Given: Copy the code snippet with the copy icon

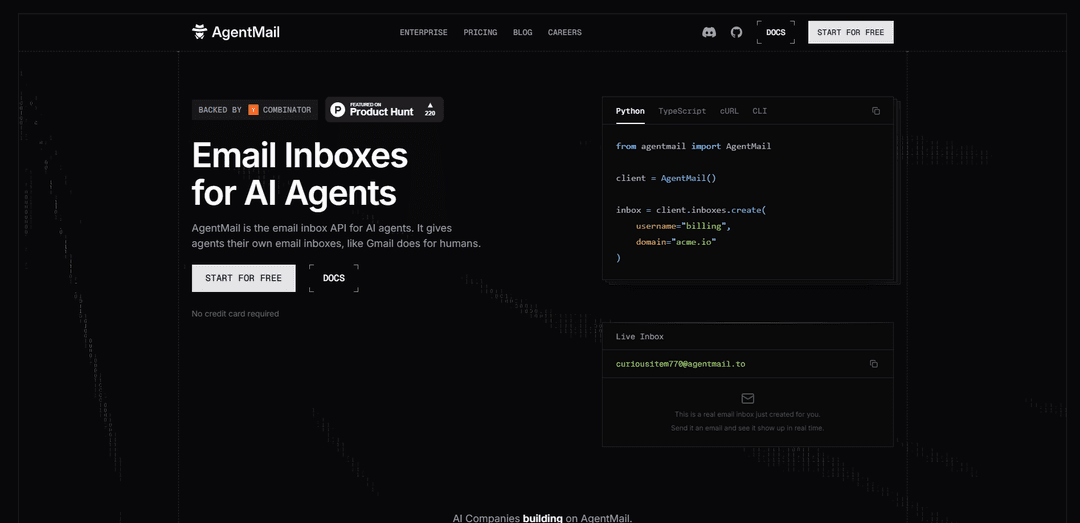Looking at the screenshot, I should pyautogui.click(x=875, y=111).
